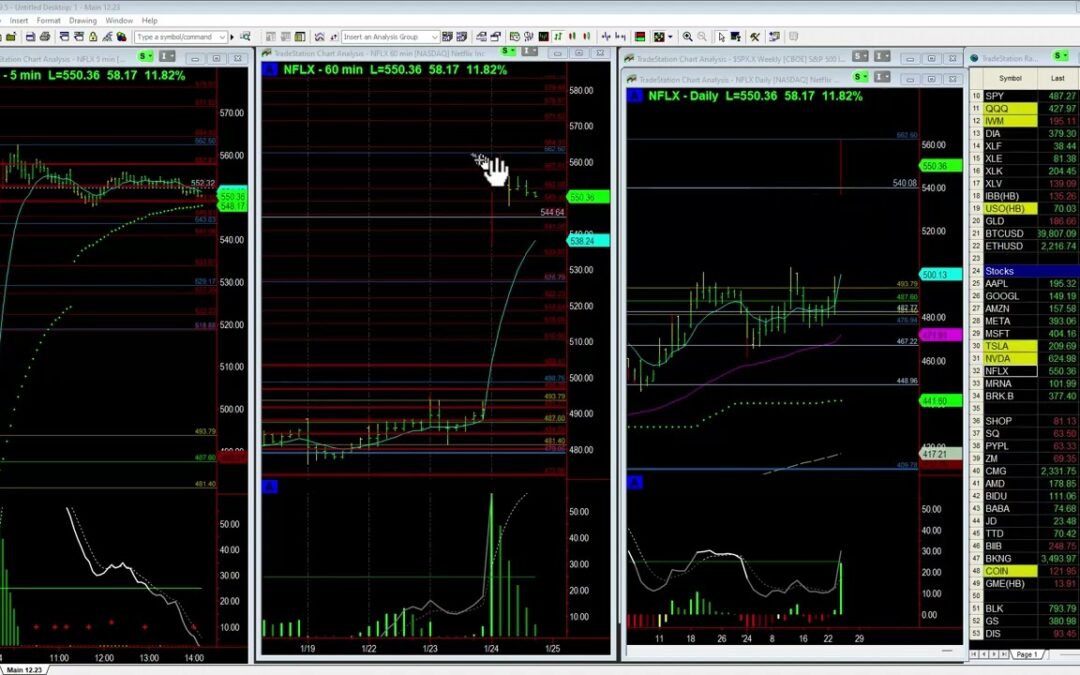Click the print toolbar icon
1080x675 pixels.
(45, 37)
